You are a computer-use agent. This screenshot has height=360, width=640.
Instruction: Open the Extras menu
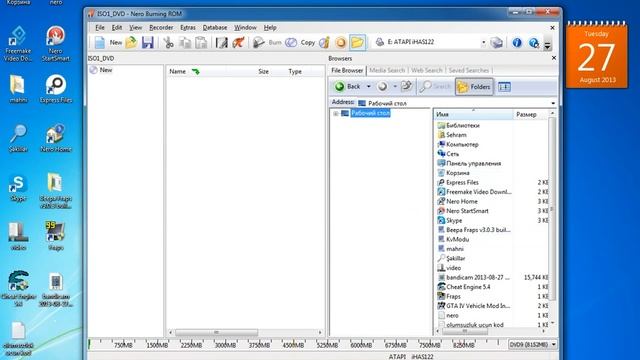(x=188, y=27)
